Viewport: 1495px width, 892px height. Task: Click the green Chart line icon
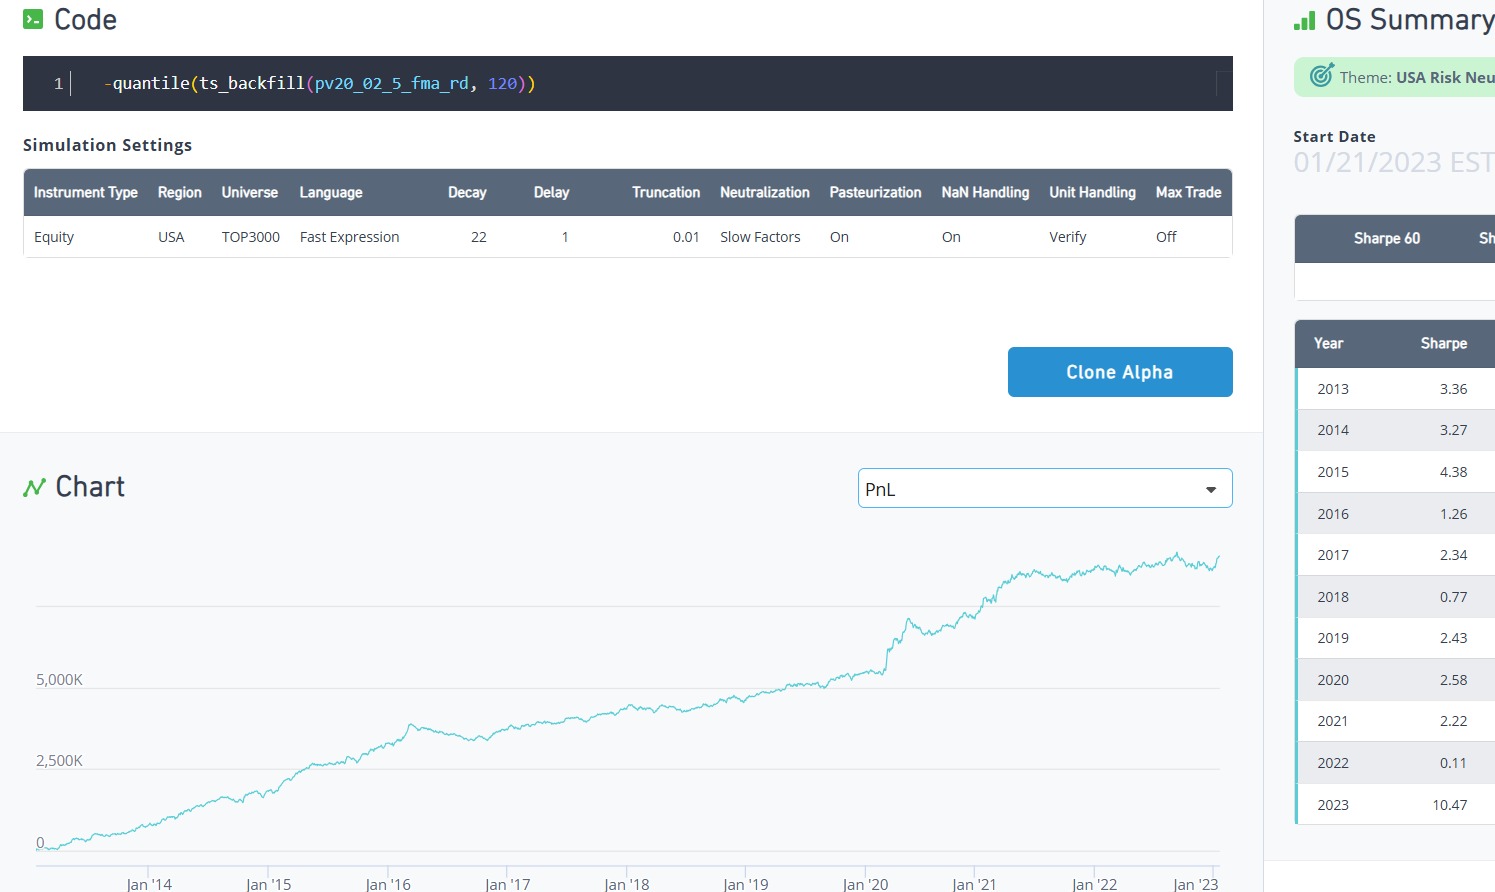(x=34, y=487)
